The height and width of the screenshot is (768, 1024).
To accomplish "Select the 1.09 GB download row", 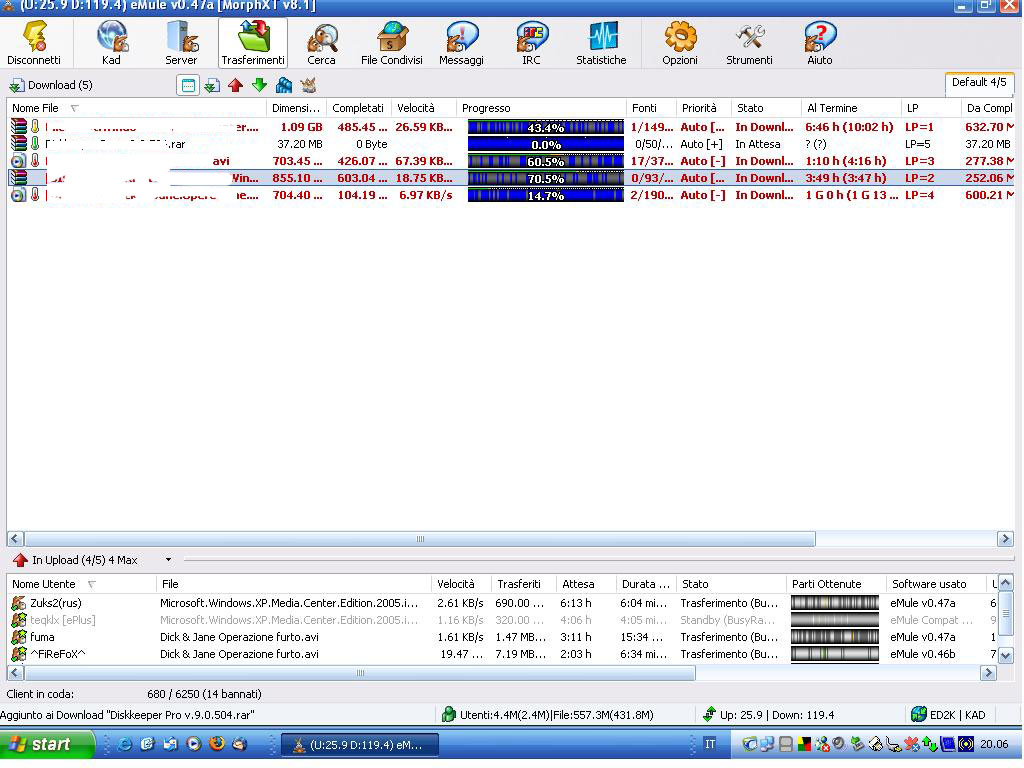I will click(511, 127).
